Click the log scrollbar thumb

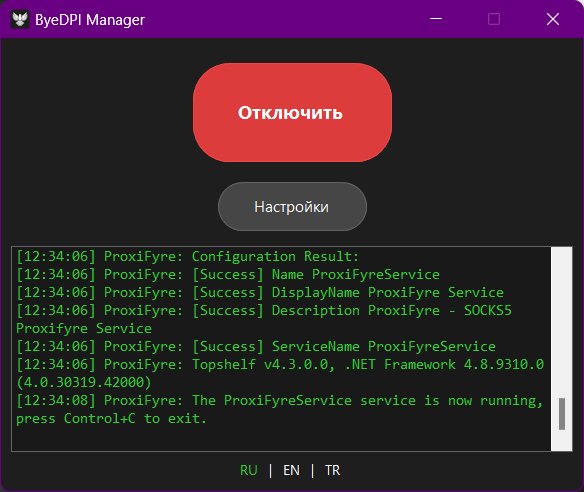coord(562,414)
